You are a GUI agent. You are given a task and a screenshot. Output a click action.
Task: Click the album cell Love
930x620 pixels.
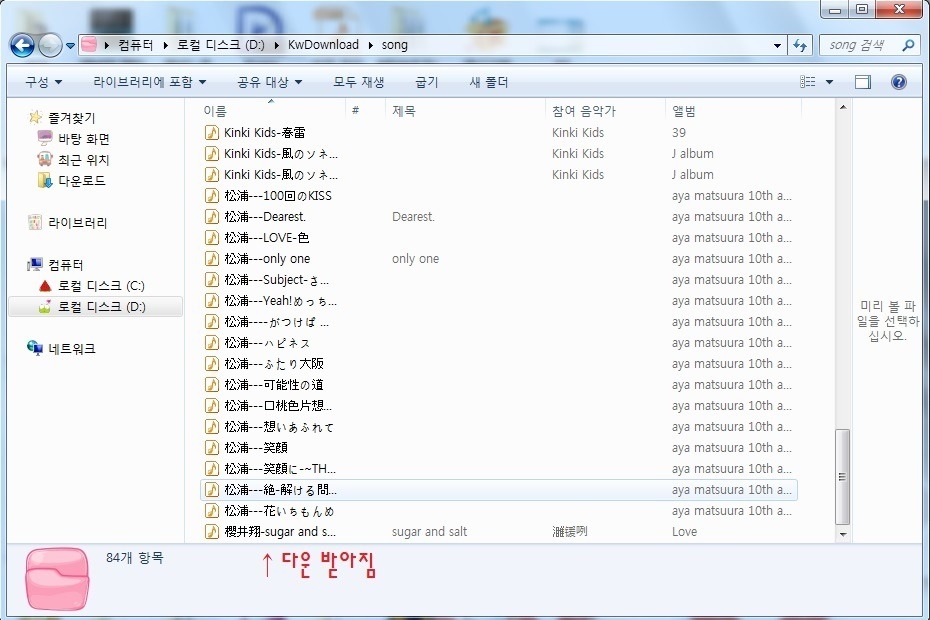click(684, 532)
